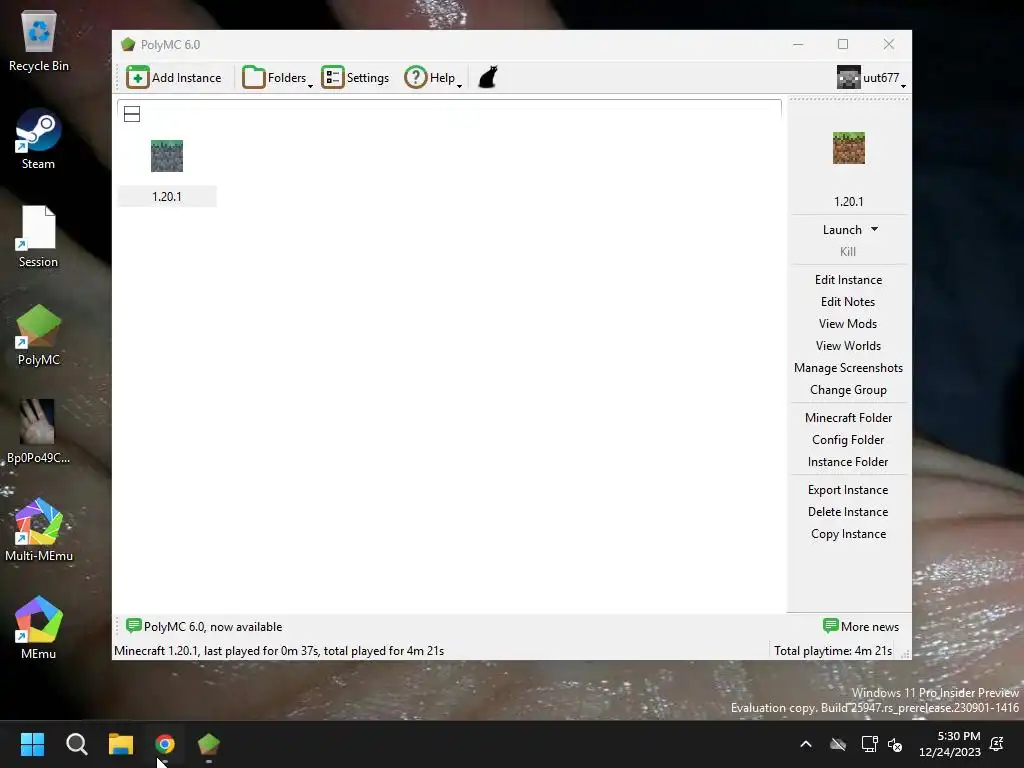Viewport: 1024px width, 768px height.
Task: Click Edit Instance in side panel
Action: click(848, 280)
